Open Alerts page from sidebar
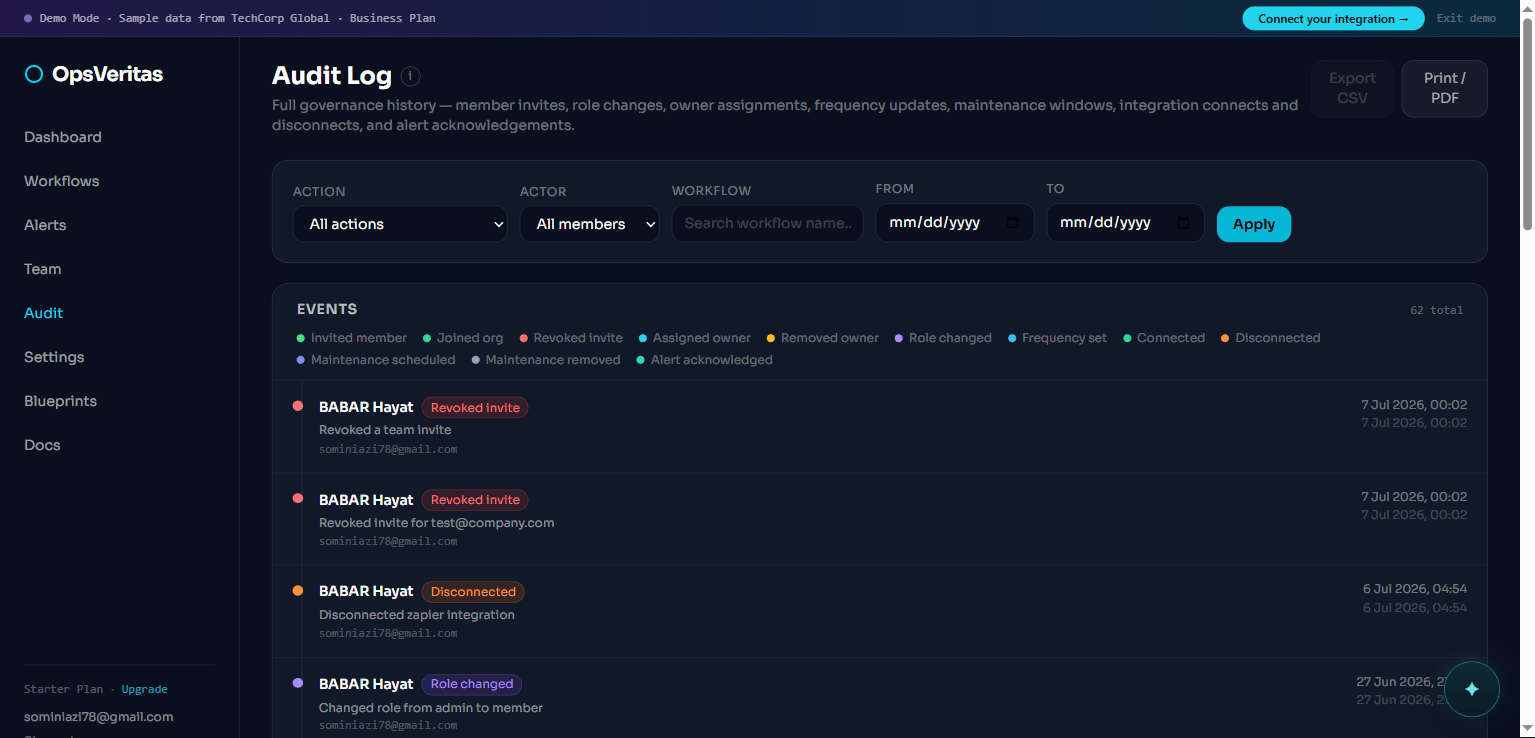Viewport: 1535px width, 738px height. [x=45, y=225]
